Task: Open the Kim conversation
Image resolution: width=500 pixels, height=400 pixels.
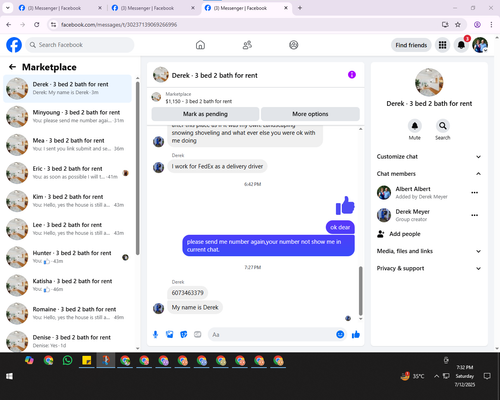Action: (x=67, y=201)
